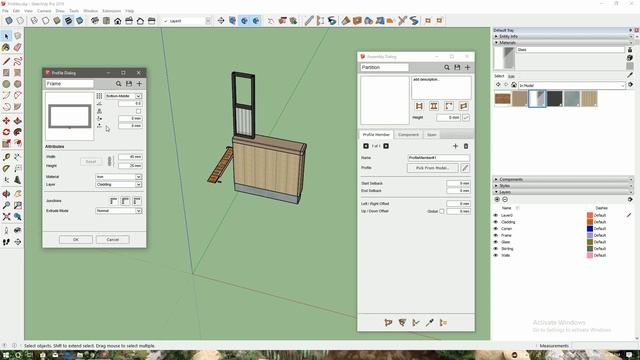Open the Extrude Mode dropdown

(118, 211)
